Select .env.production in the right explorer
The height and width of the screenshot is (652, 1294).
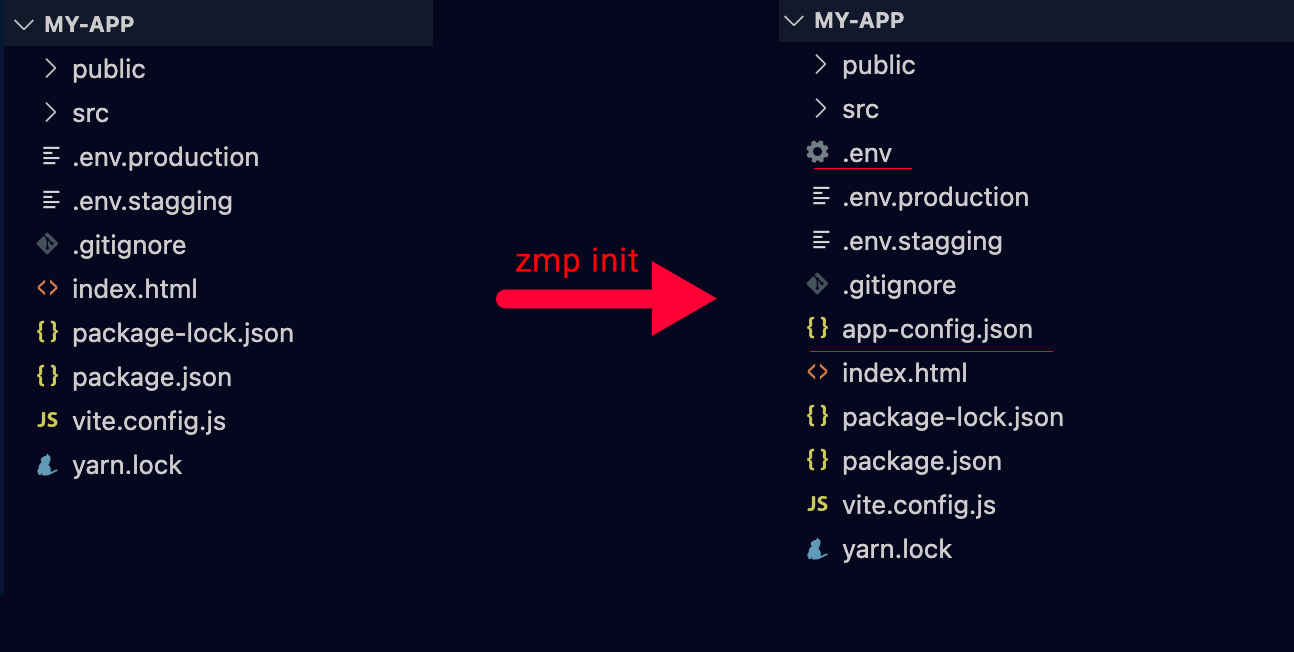(935, 197)
